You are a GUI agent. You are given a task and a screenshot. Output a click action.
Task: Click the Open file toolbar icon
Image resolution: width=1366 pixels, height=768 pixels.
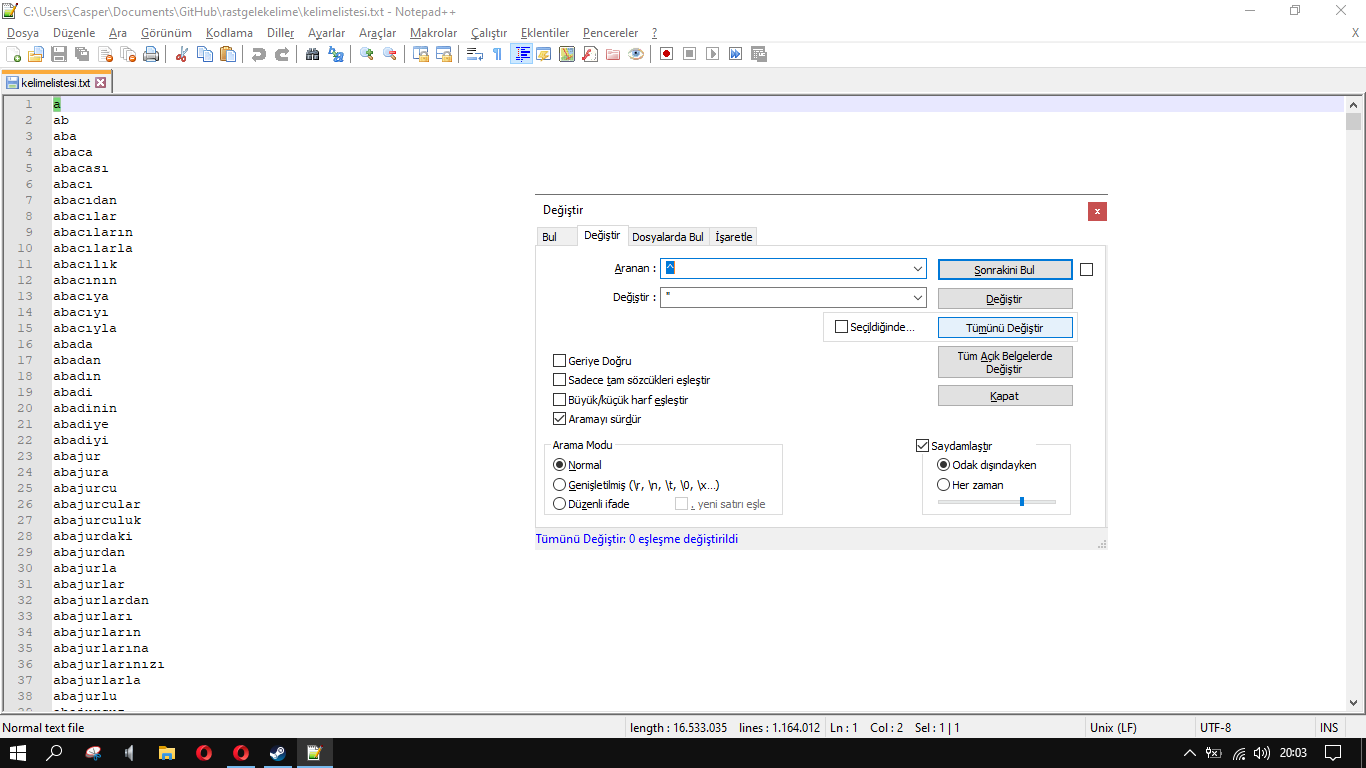(x=36, y=54)
